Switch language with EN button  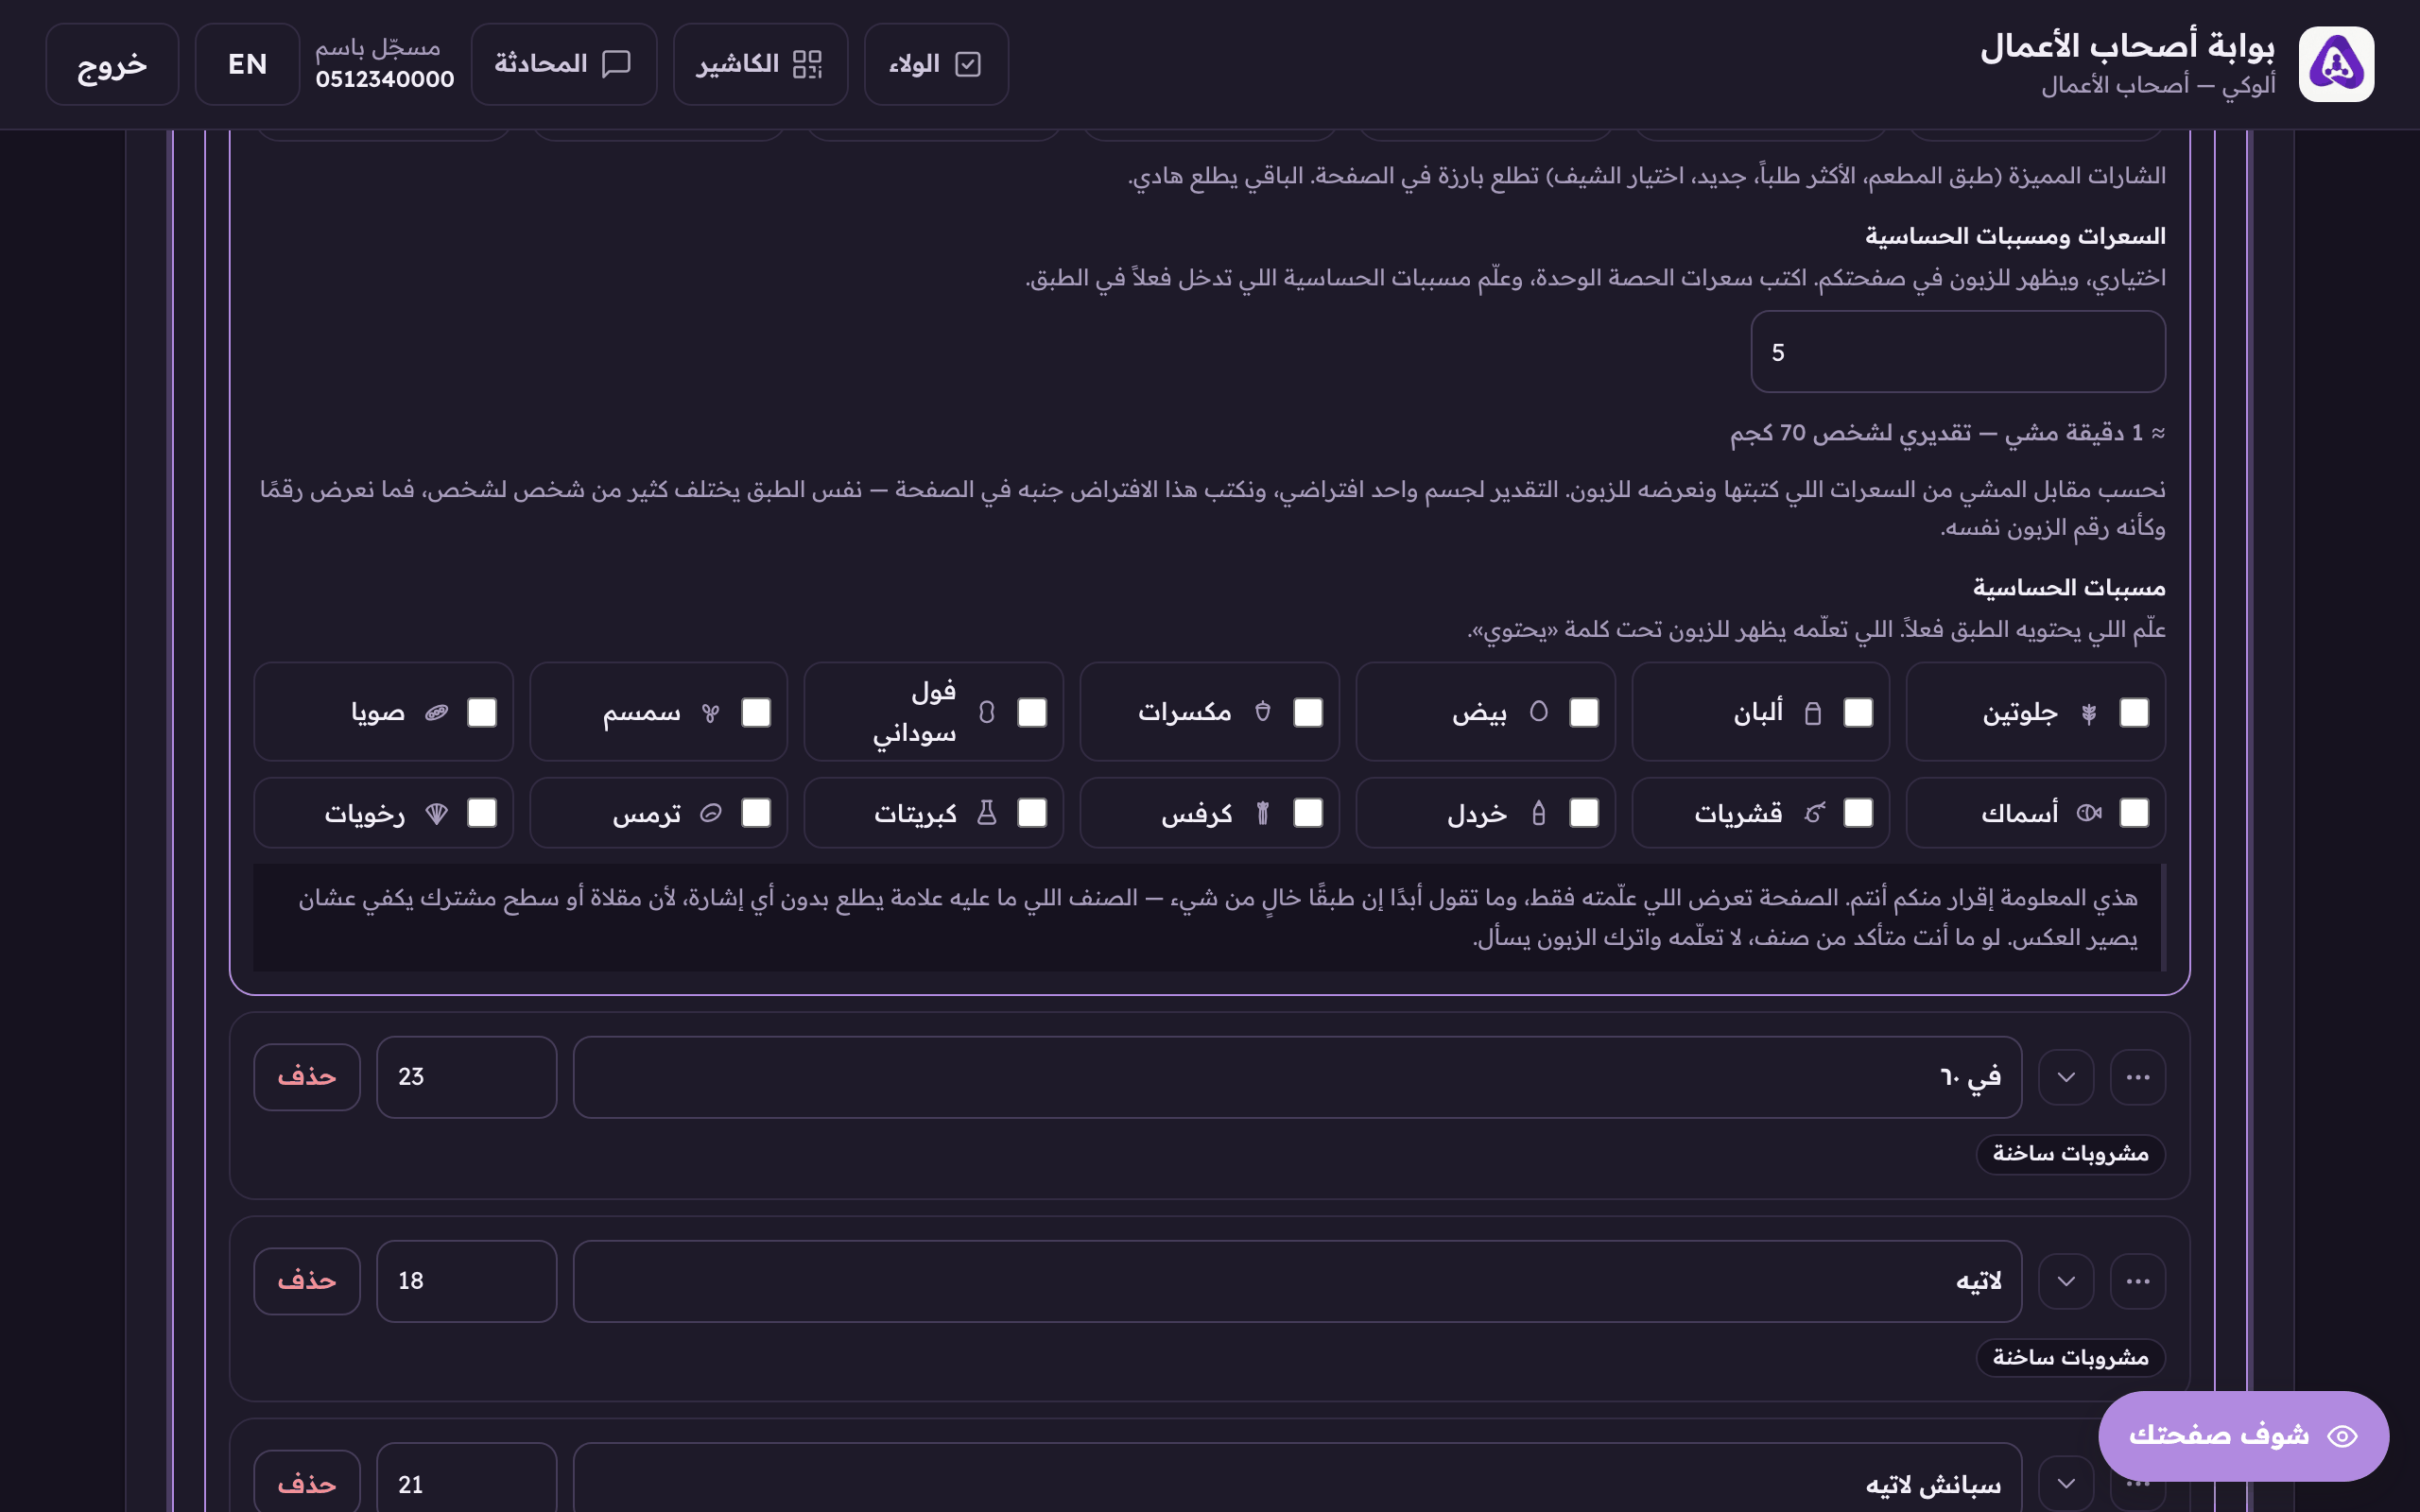[247, 64]
